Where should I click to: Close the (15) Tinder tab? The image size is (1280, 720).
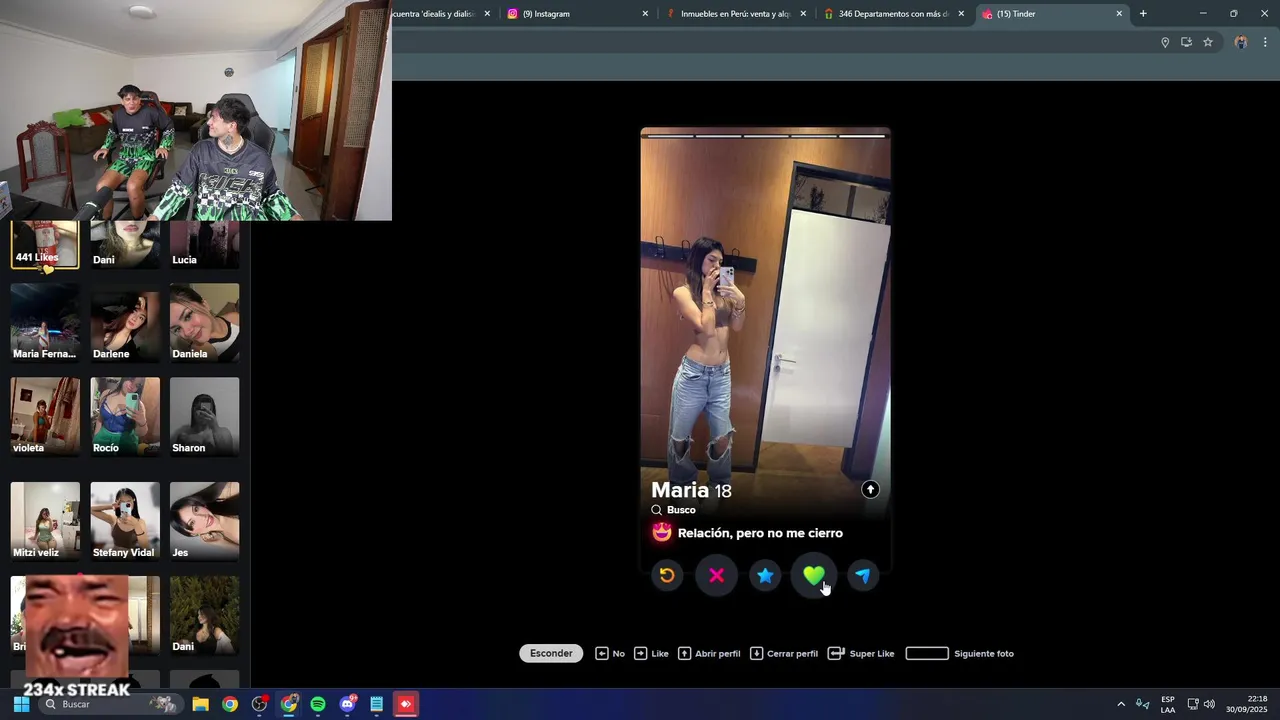click(1119, 14)
